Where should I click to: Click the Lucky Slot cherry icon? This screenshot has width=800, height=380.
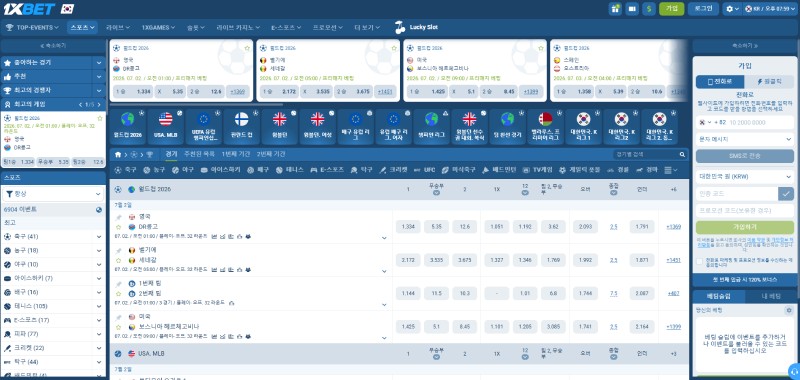pos(400,28)
